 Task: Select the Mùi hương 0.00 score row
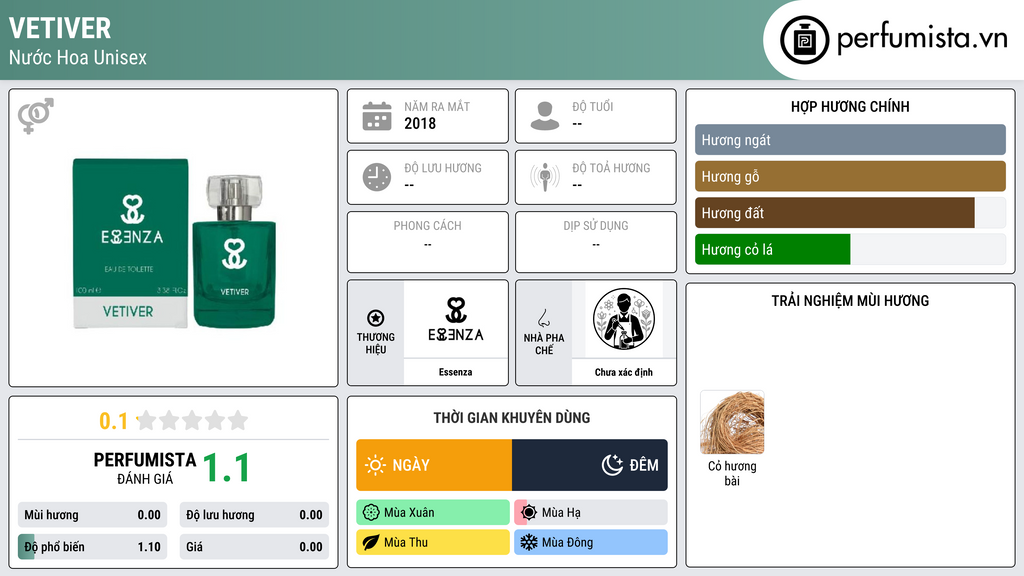[x=92, y=515]
